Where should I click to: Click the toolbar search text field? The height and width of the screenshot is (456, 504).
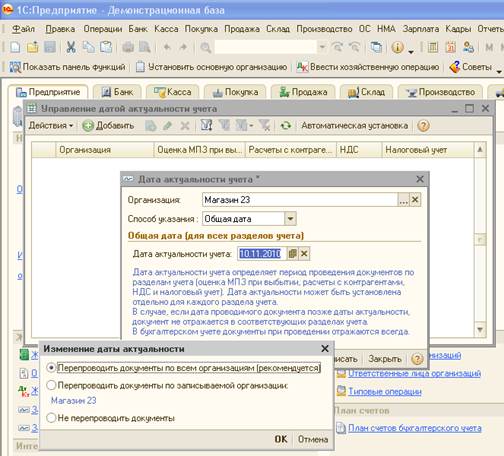[265, 47]
